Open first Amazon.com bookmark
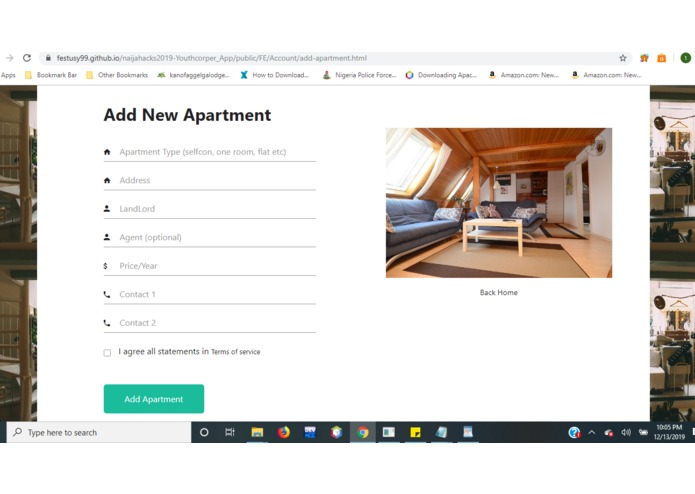The width and height of the screenshot is (695, 494). (x=524, y=75)
